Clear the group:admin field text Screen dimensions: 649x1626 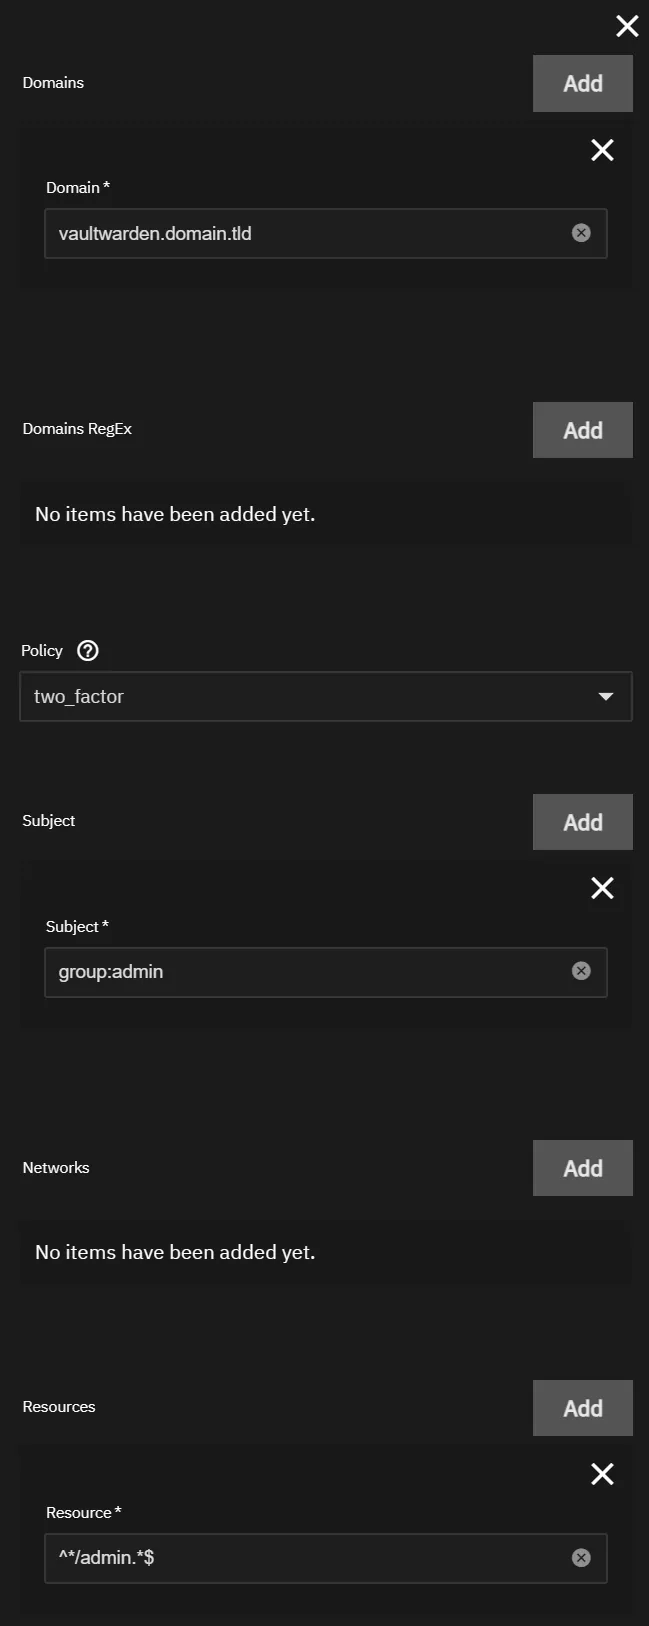pos(581,971)
